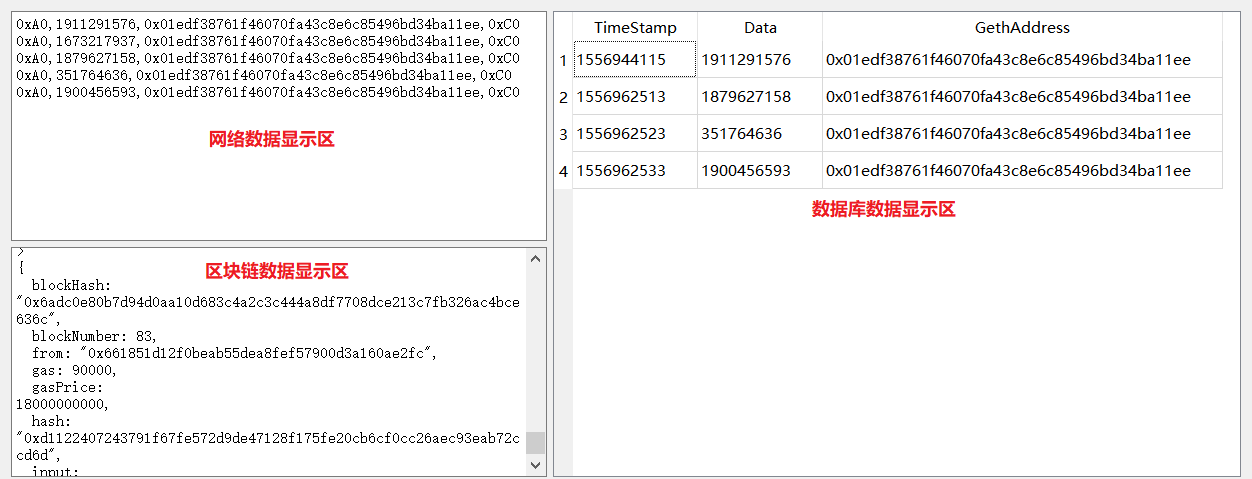The height and width of the screenshot is (479, 1252).
Task: Click the blockNumber: 83 line
Action: (93, 336)
